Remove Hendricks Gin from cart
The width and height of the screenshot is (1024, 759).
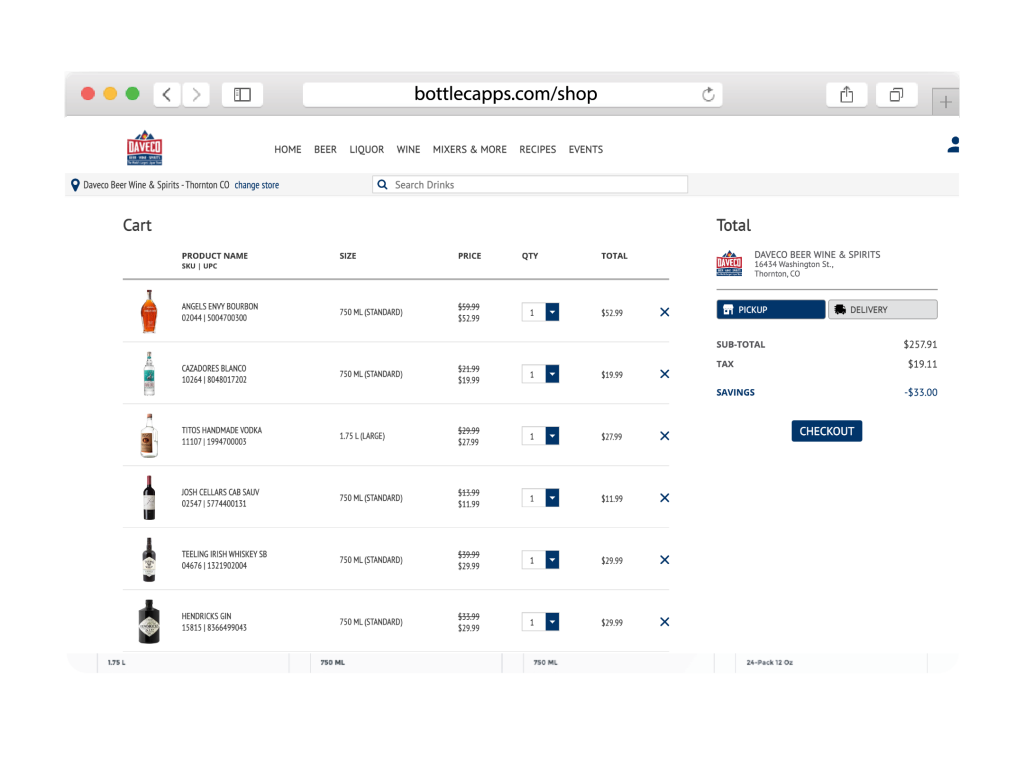664,622
